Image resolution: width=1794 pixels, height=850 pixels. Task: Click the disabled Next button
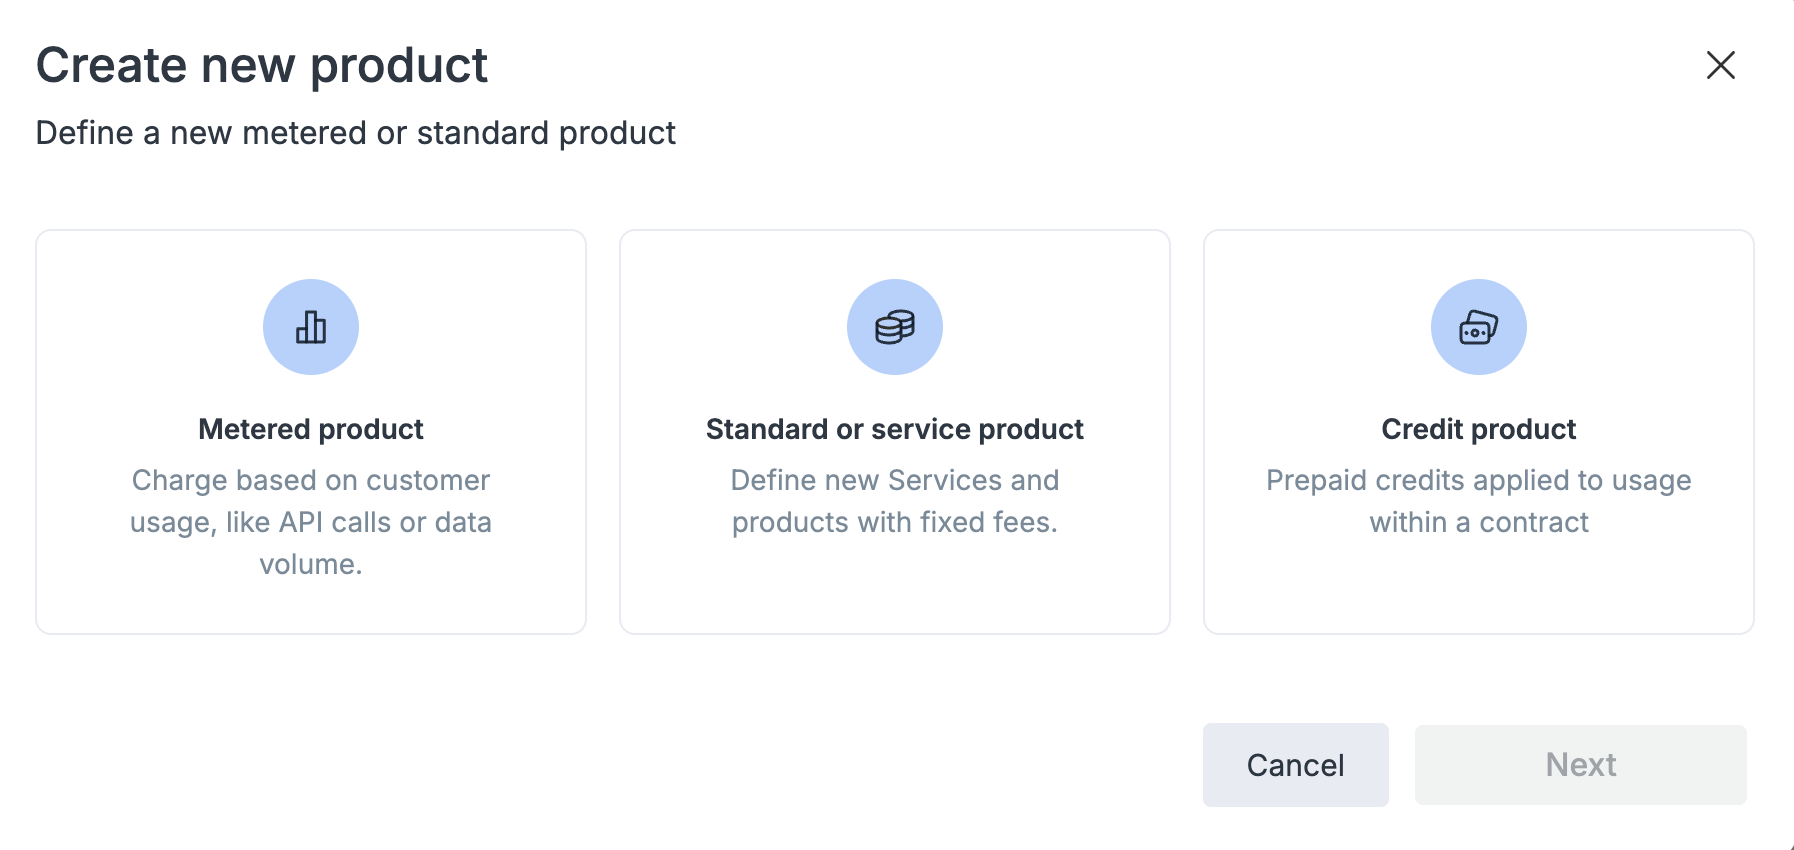(1581, 765)
